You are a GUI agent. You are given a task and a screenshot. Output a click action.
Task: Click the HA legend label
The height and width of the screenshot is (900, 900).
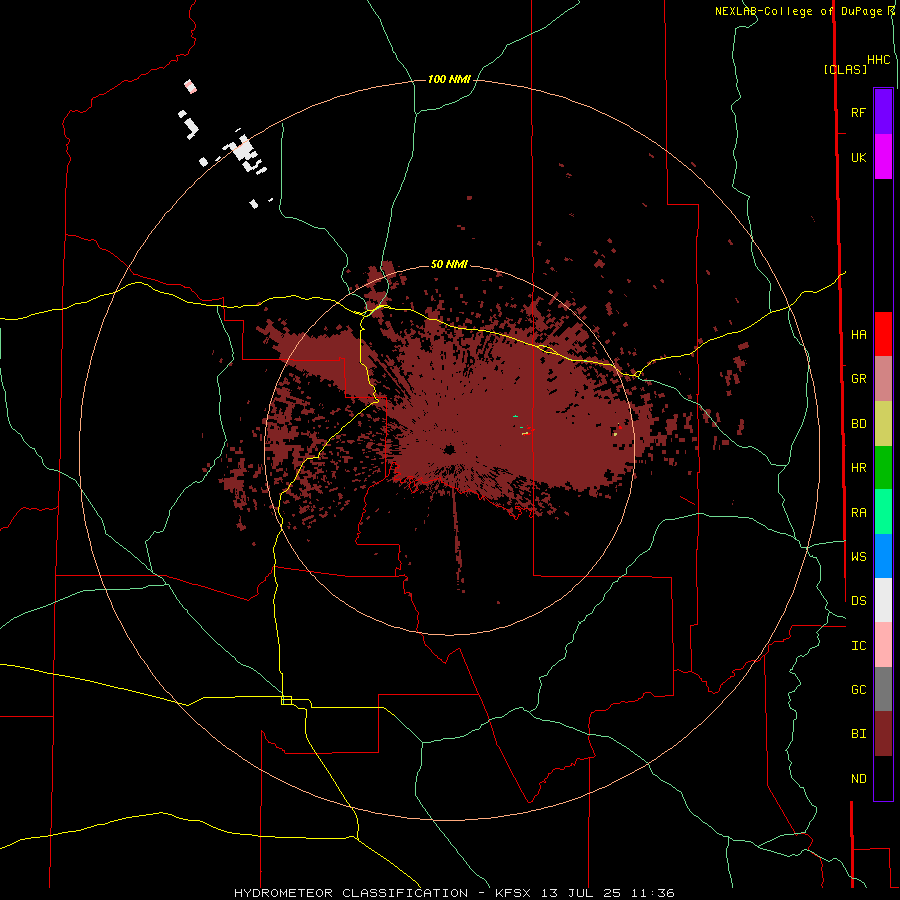click(858, 334)
